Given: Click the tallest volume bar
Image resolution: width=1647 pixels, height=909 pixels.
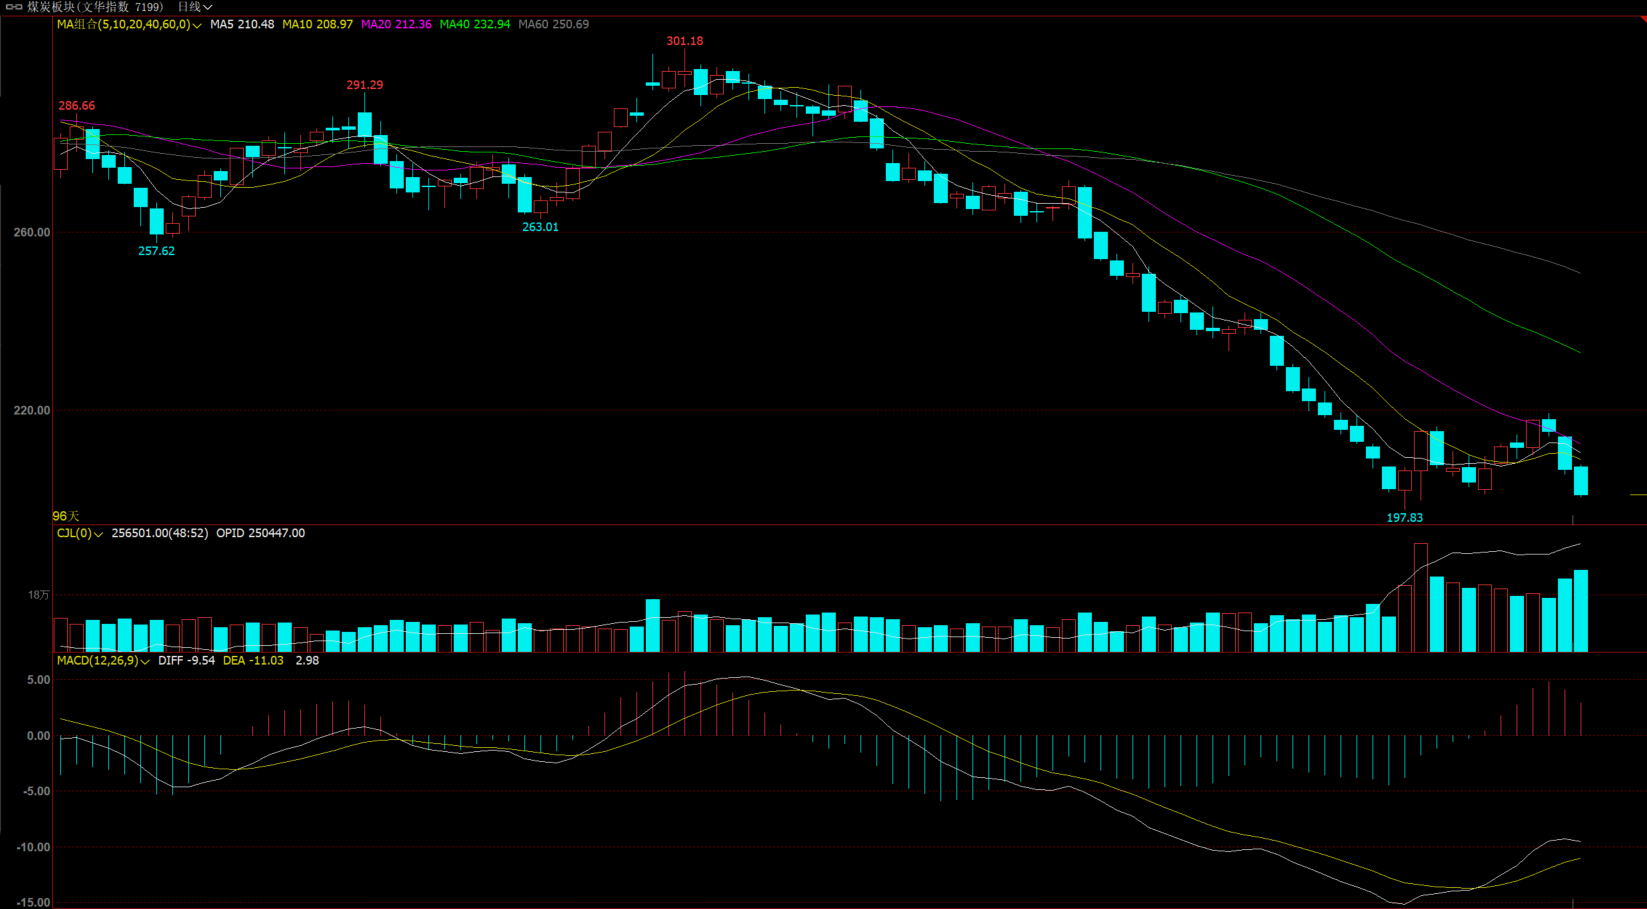Looking at the screenshot, I should pos(1421,598).
